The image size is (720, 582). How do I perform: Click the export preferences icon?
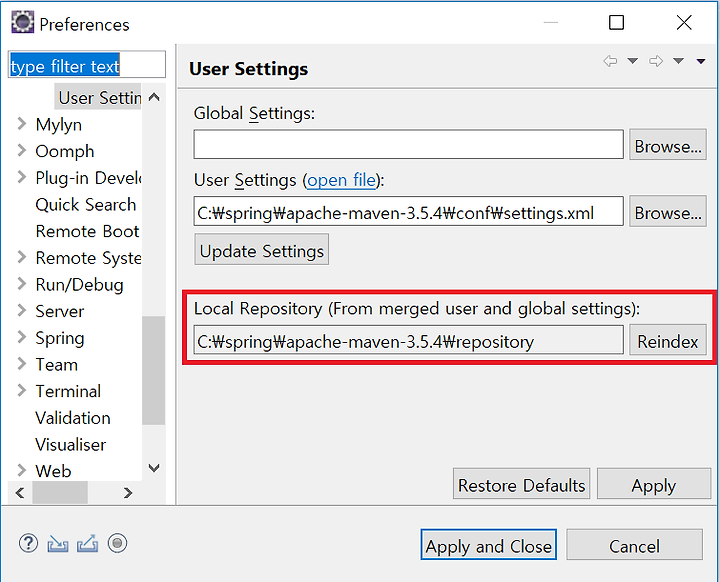point(87,543)
